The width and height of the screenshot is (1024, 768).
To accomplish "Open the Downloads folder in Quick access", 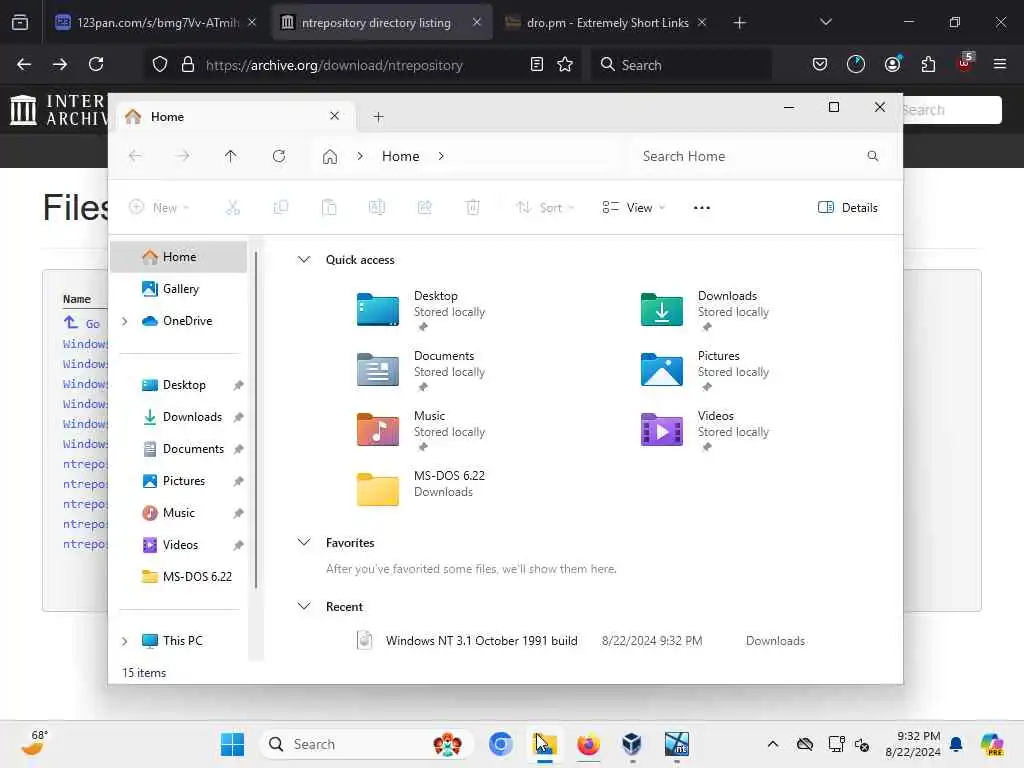I will click(x=705, y=310).
